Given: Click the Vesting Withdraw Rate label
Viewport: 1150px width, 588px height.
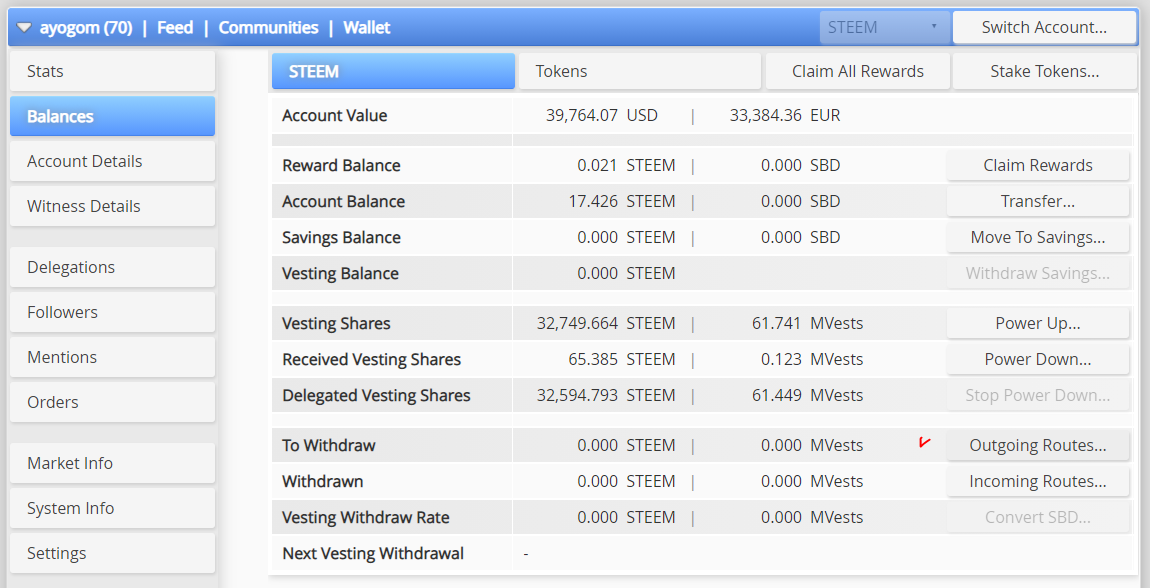Looking at the screenshot, I should pyautogui.click(x=365, y=517).
